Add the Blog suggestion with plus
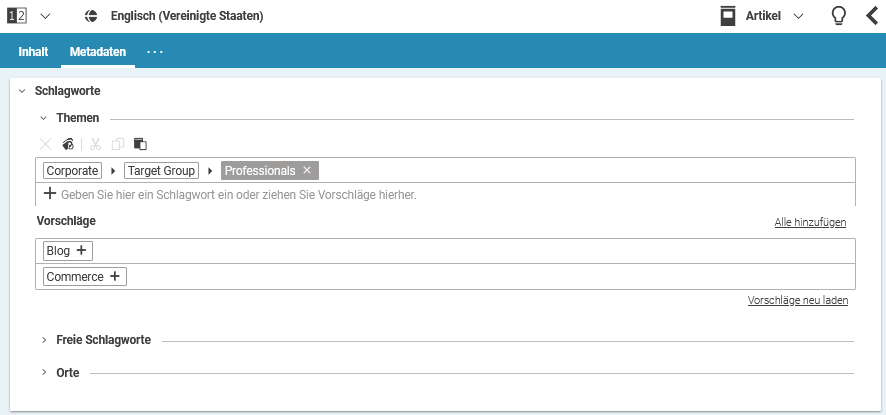886x415 pixels. [x=82, y=251]
